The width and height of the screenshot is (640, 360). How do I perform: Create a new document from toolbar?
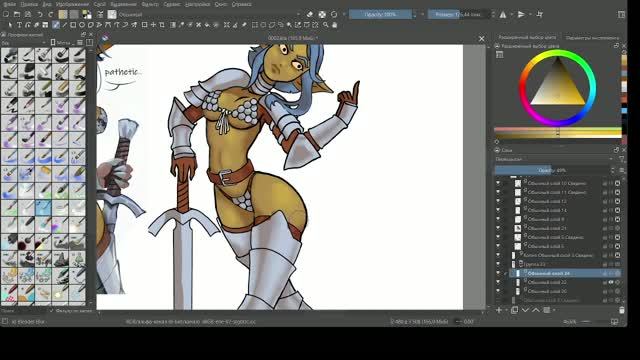pos(6,14)
